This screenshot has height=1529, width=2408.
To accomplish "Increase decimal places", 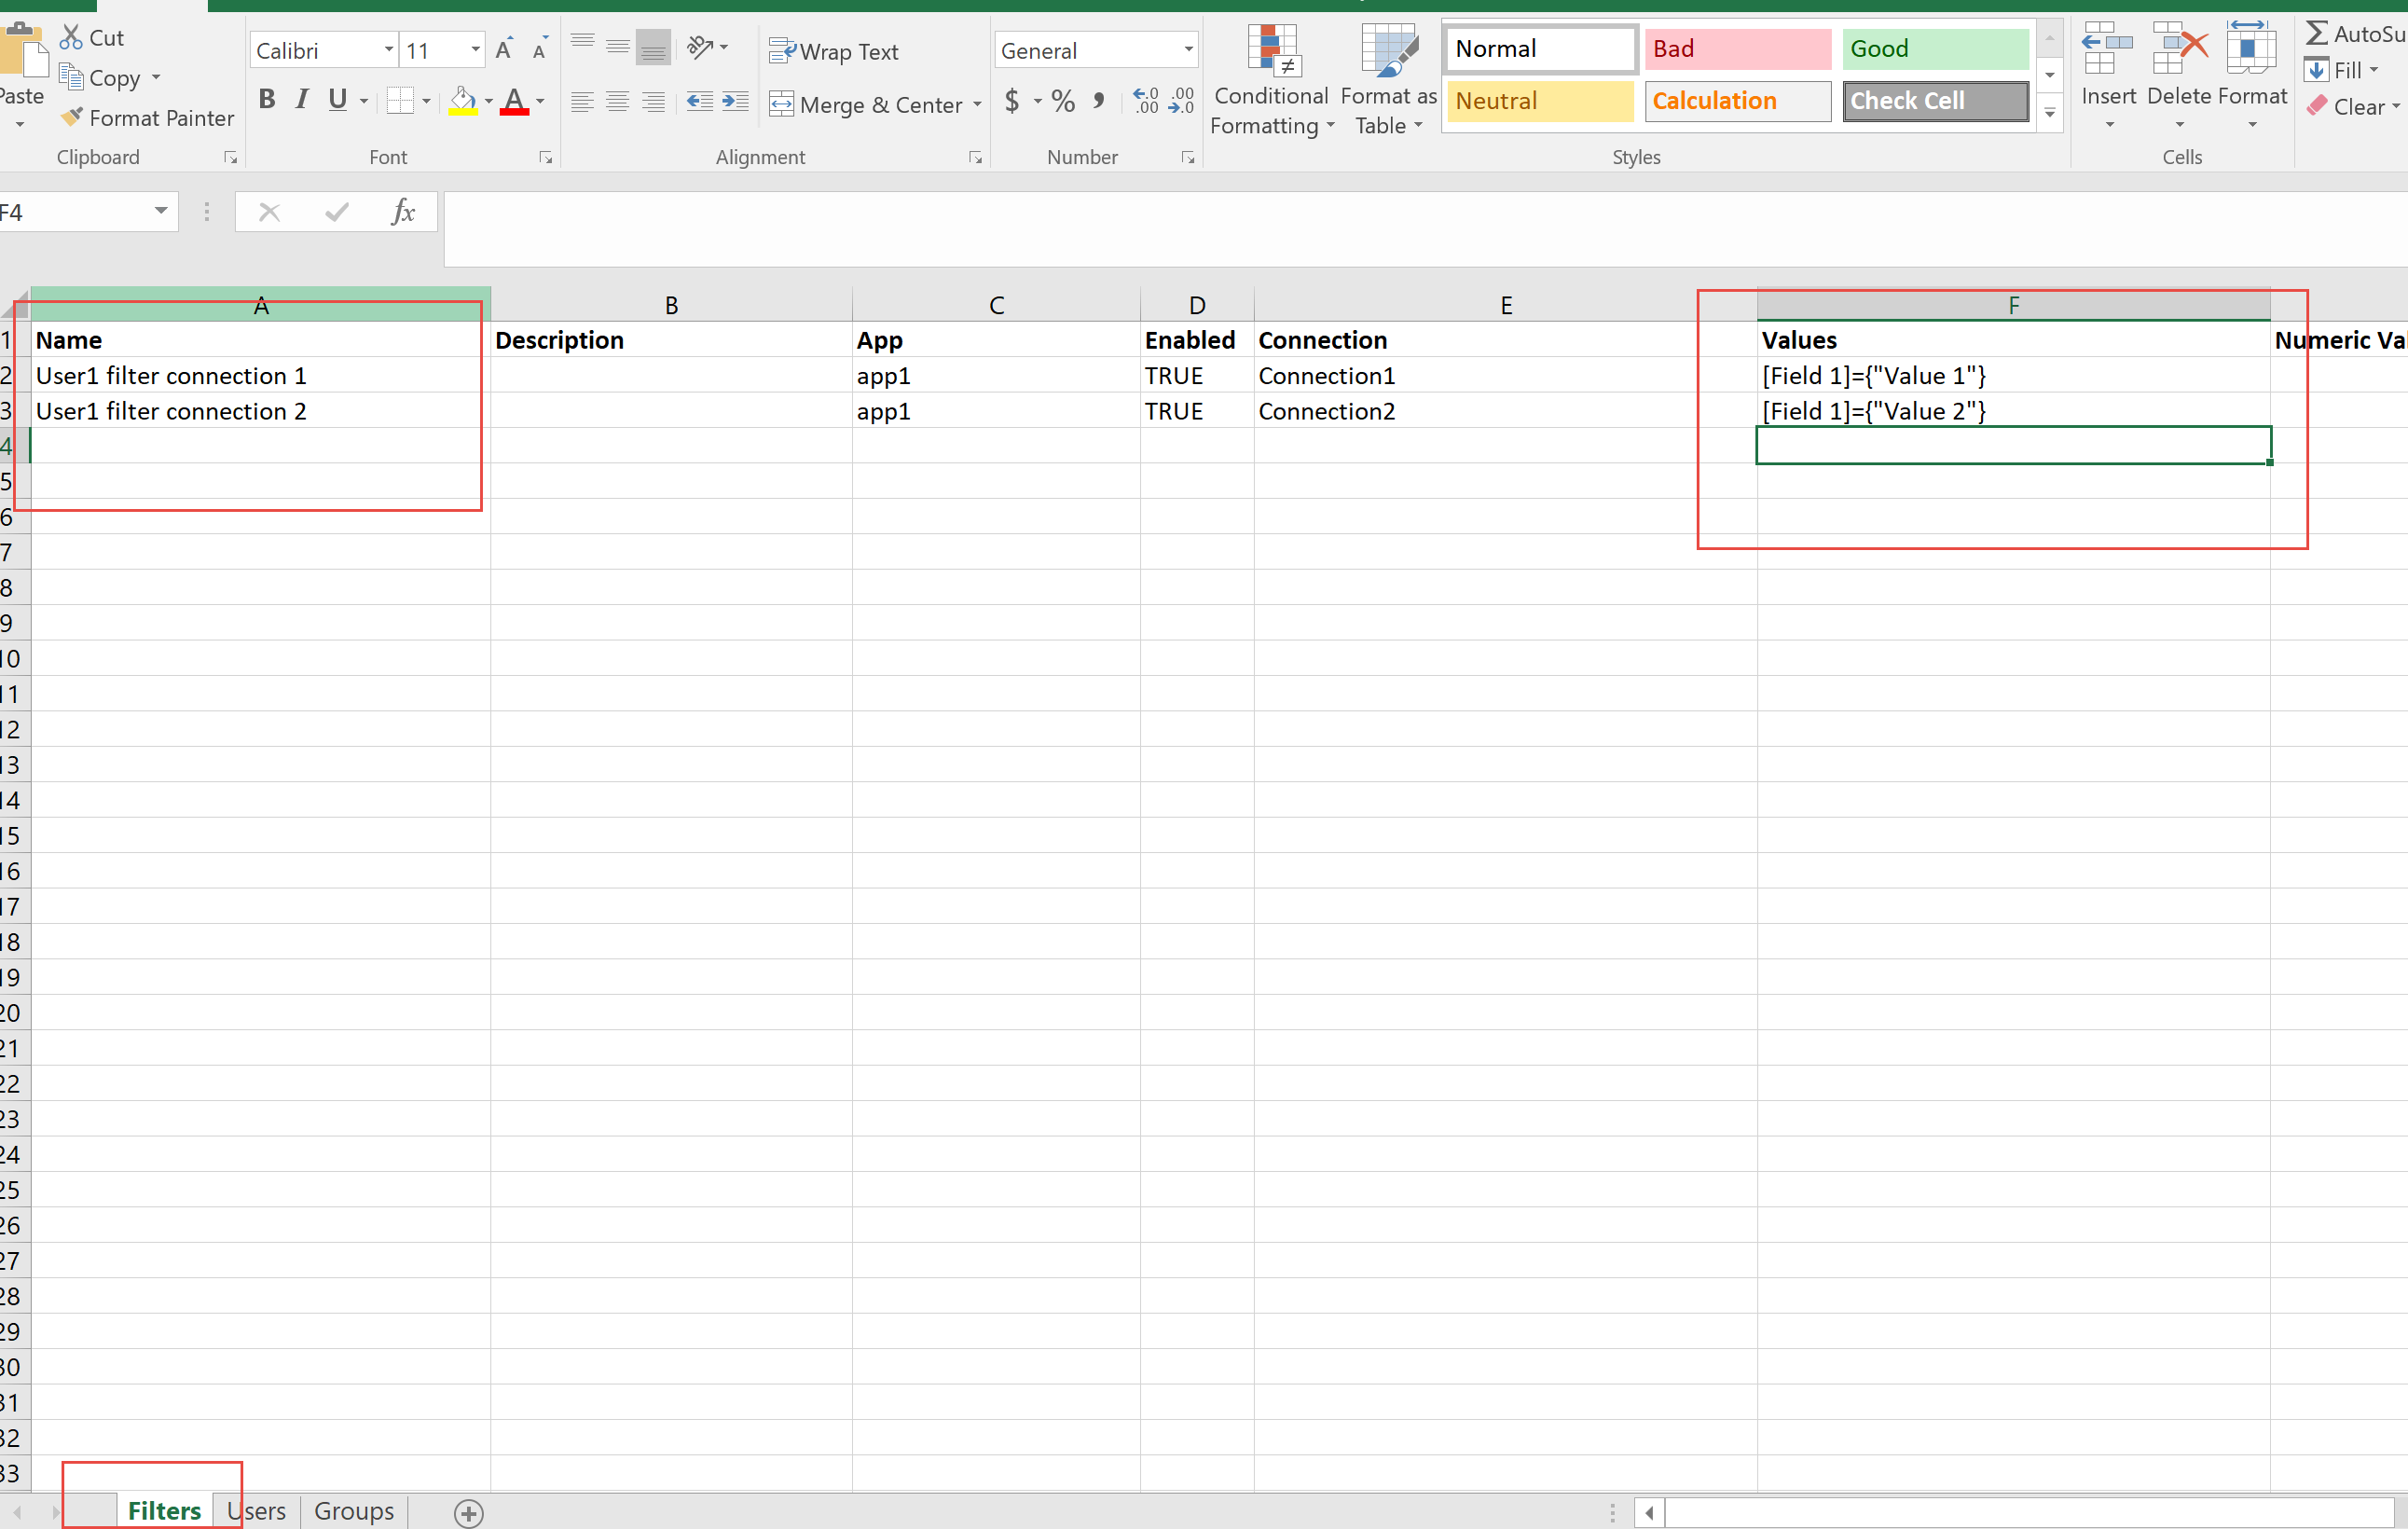I will coord(1146,100).
